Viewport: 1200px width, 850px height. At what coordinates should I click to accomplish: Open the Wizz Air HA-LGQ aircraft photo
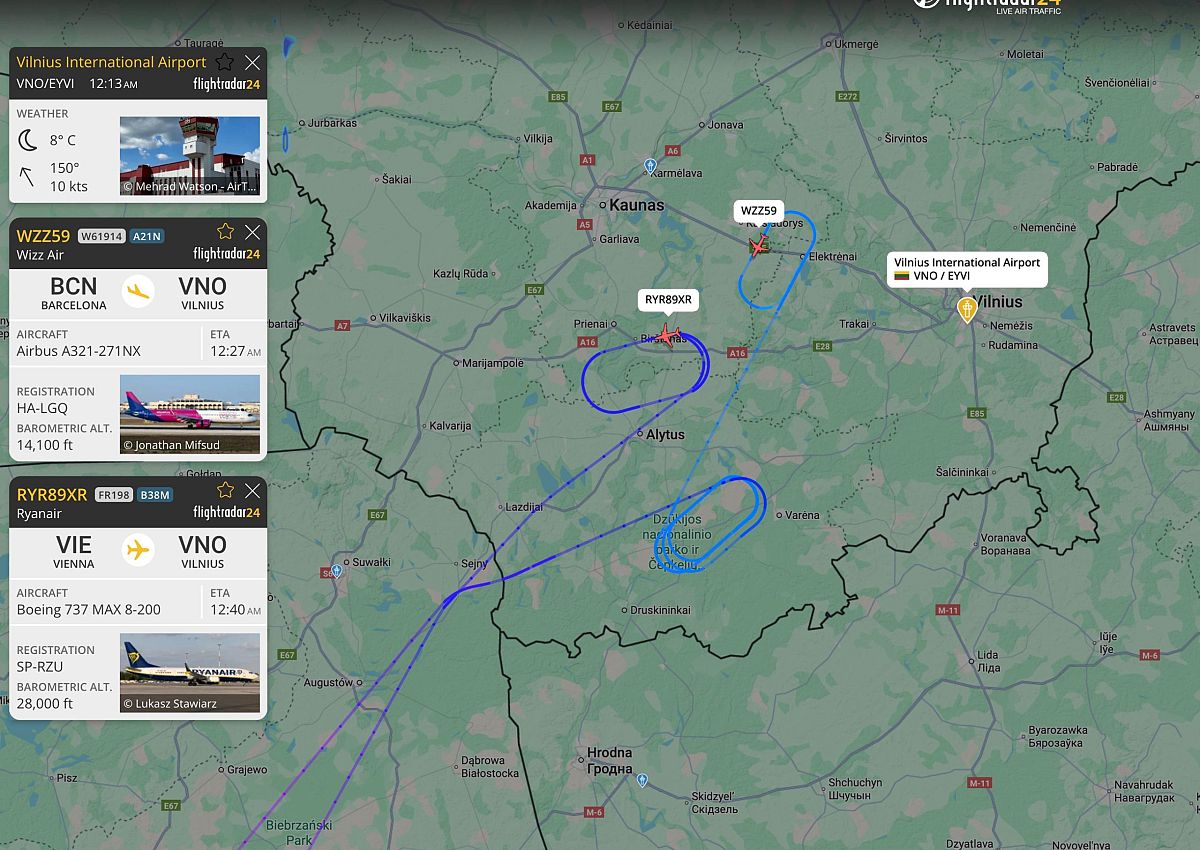click(x=190, y=413)
